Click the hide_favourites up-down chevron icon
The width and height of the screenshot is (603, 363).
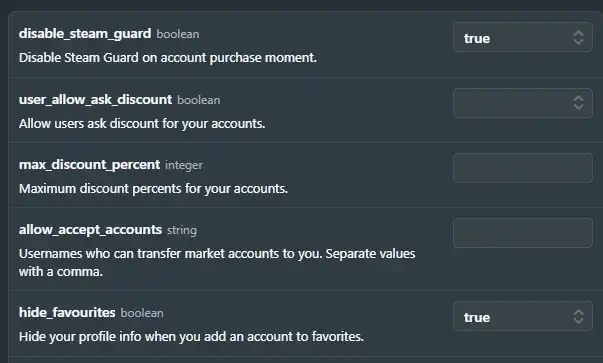tap(578, 317)
